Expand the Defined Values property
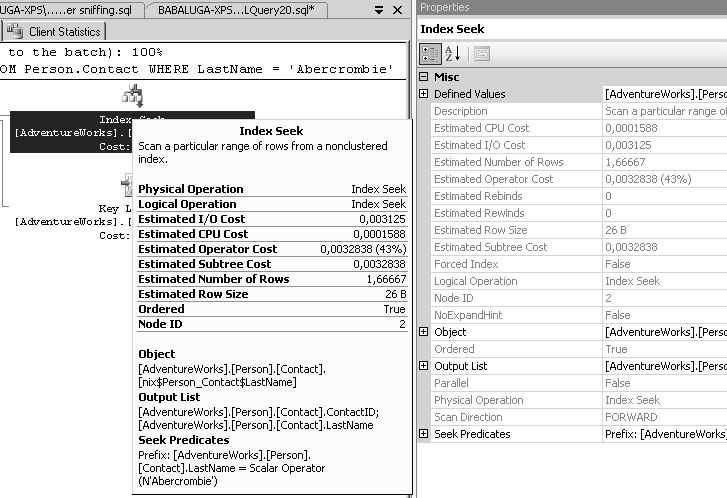The image size is (727, 498). pos(424,94)
